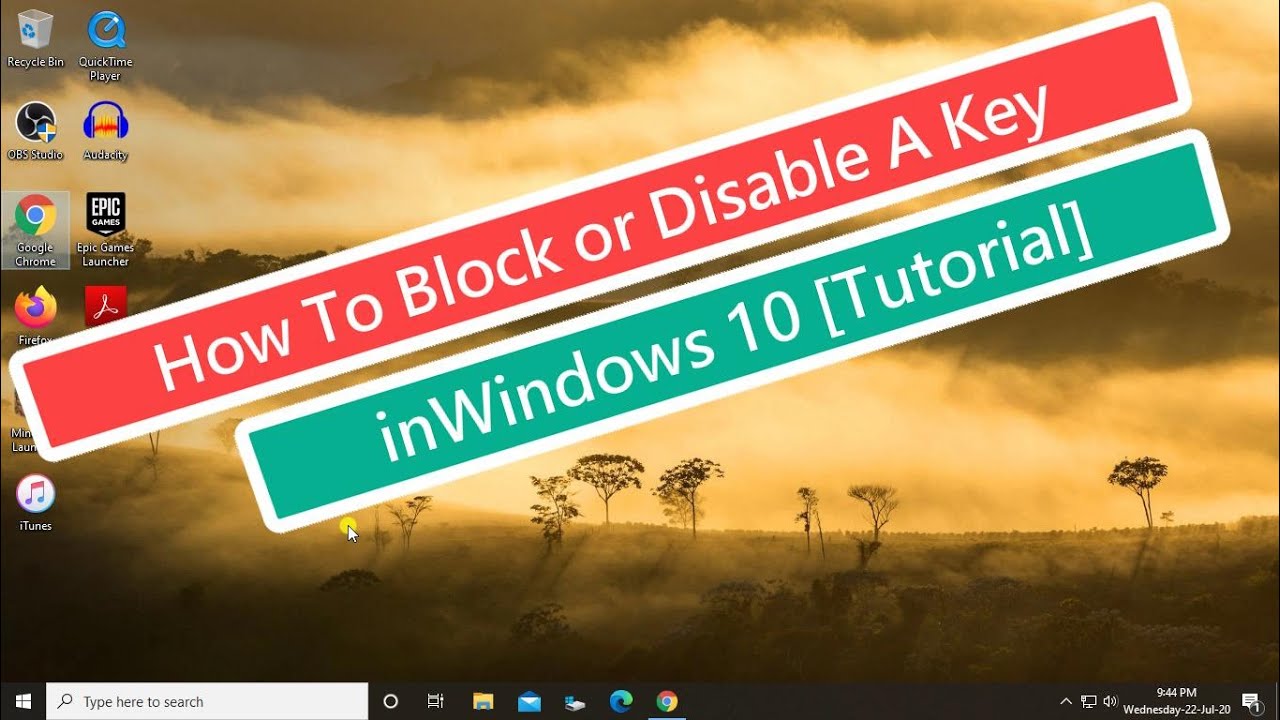The width and height of the screenshot is (1280, 720).
Task: Select the OBS Studio desktop shortcut
Action: click(35, 131)
